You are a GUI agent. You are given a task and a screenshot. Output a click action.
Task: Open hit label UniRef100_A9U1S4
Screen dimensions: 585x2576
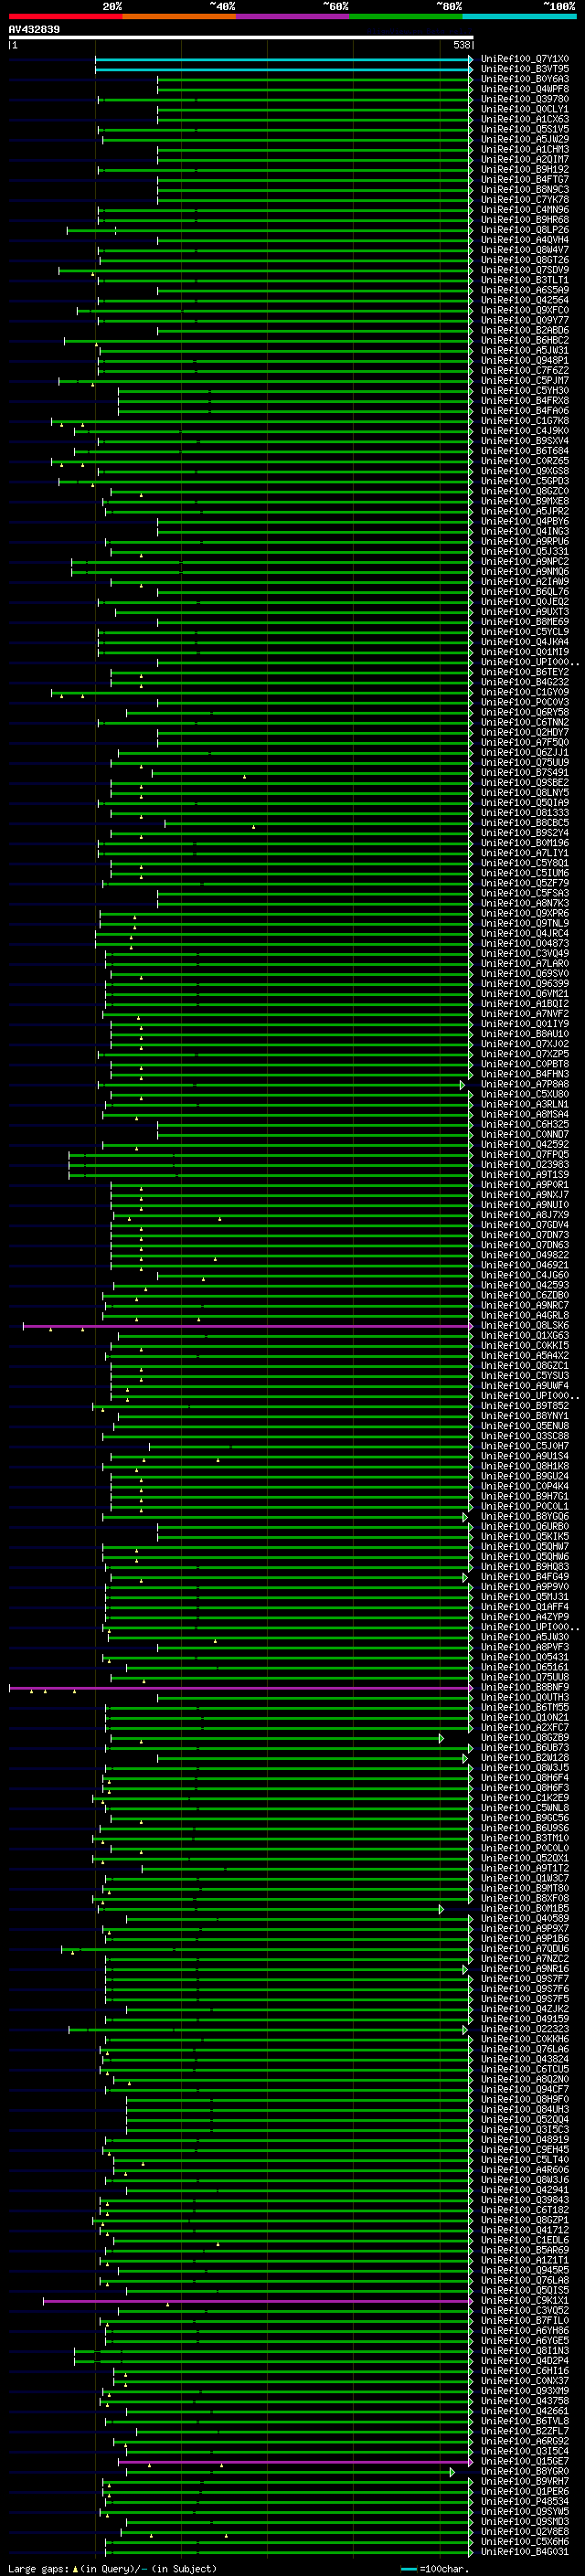(x=525, y=1457)
